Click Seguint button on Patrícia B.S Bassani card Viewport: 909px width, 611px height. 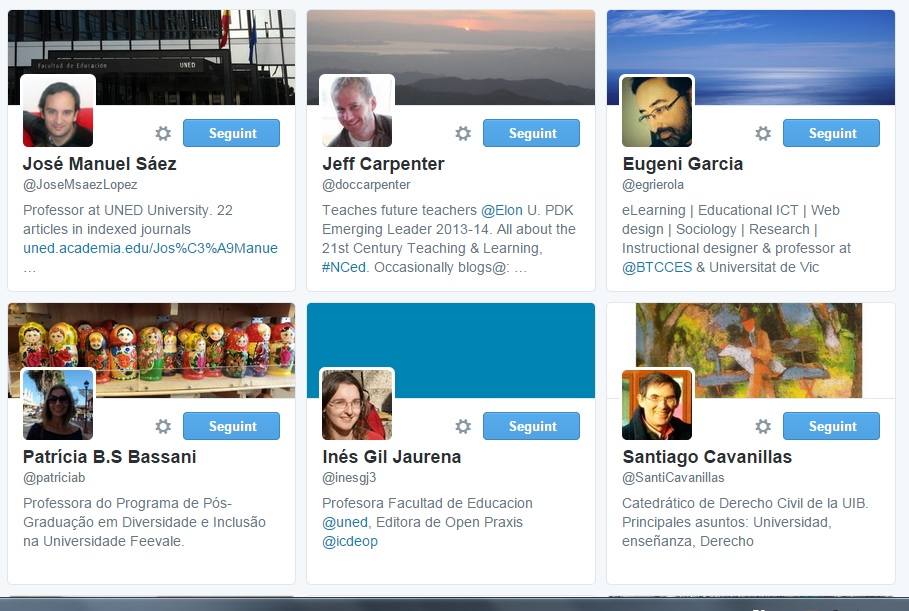pyautogui.click(x=231, y=426)
